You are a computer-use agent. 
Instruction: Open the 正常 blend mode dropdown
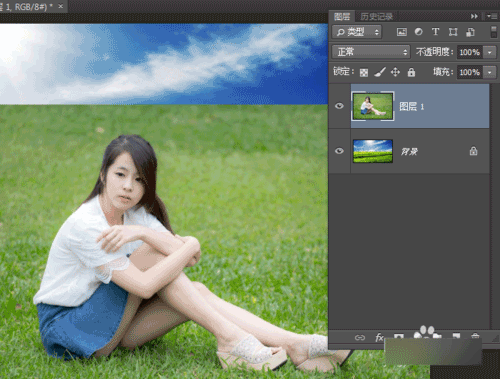tap(371, 52)
